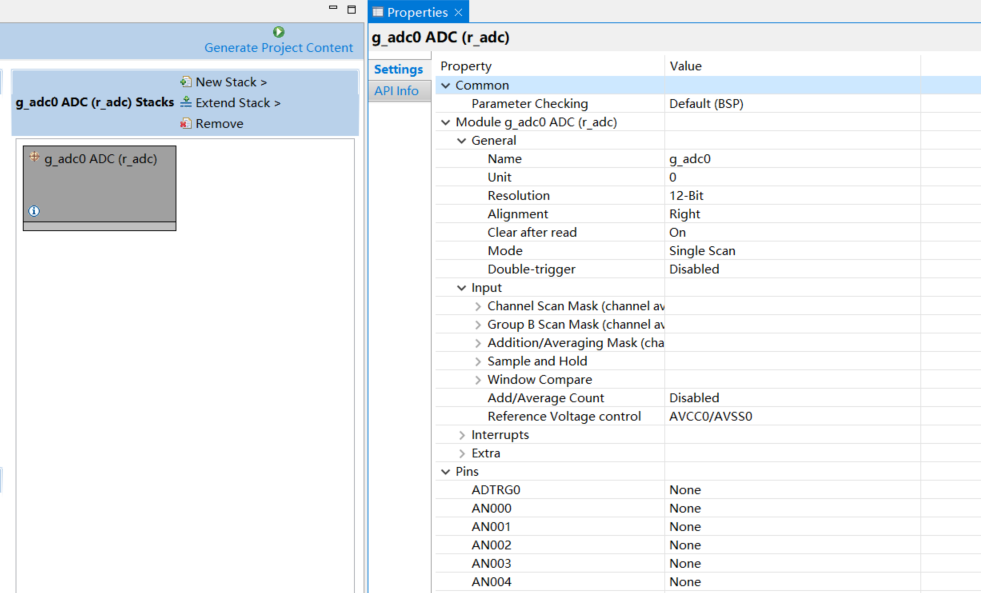The height and width of the screenshot is (593, 981).
Task: Edit the Name value g_adc0
Action: [790, 159]
